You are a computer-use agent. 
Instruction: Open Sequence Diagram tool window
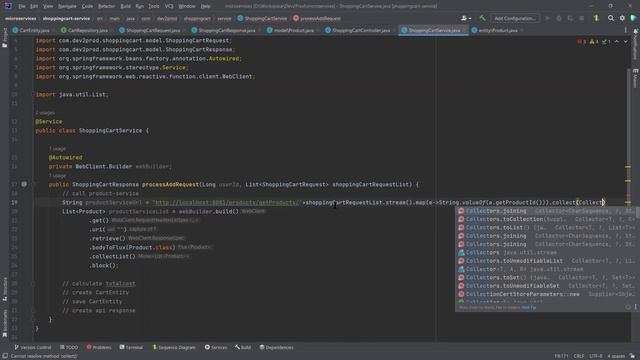coord(173,347)
